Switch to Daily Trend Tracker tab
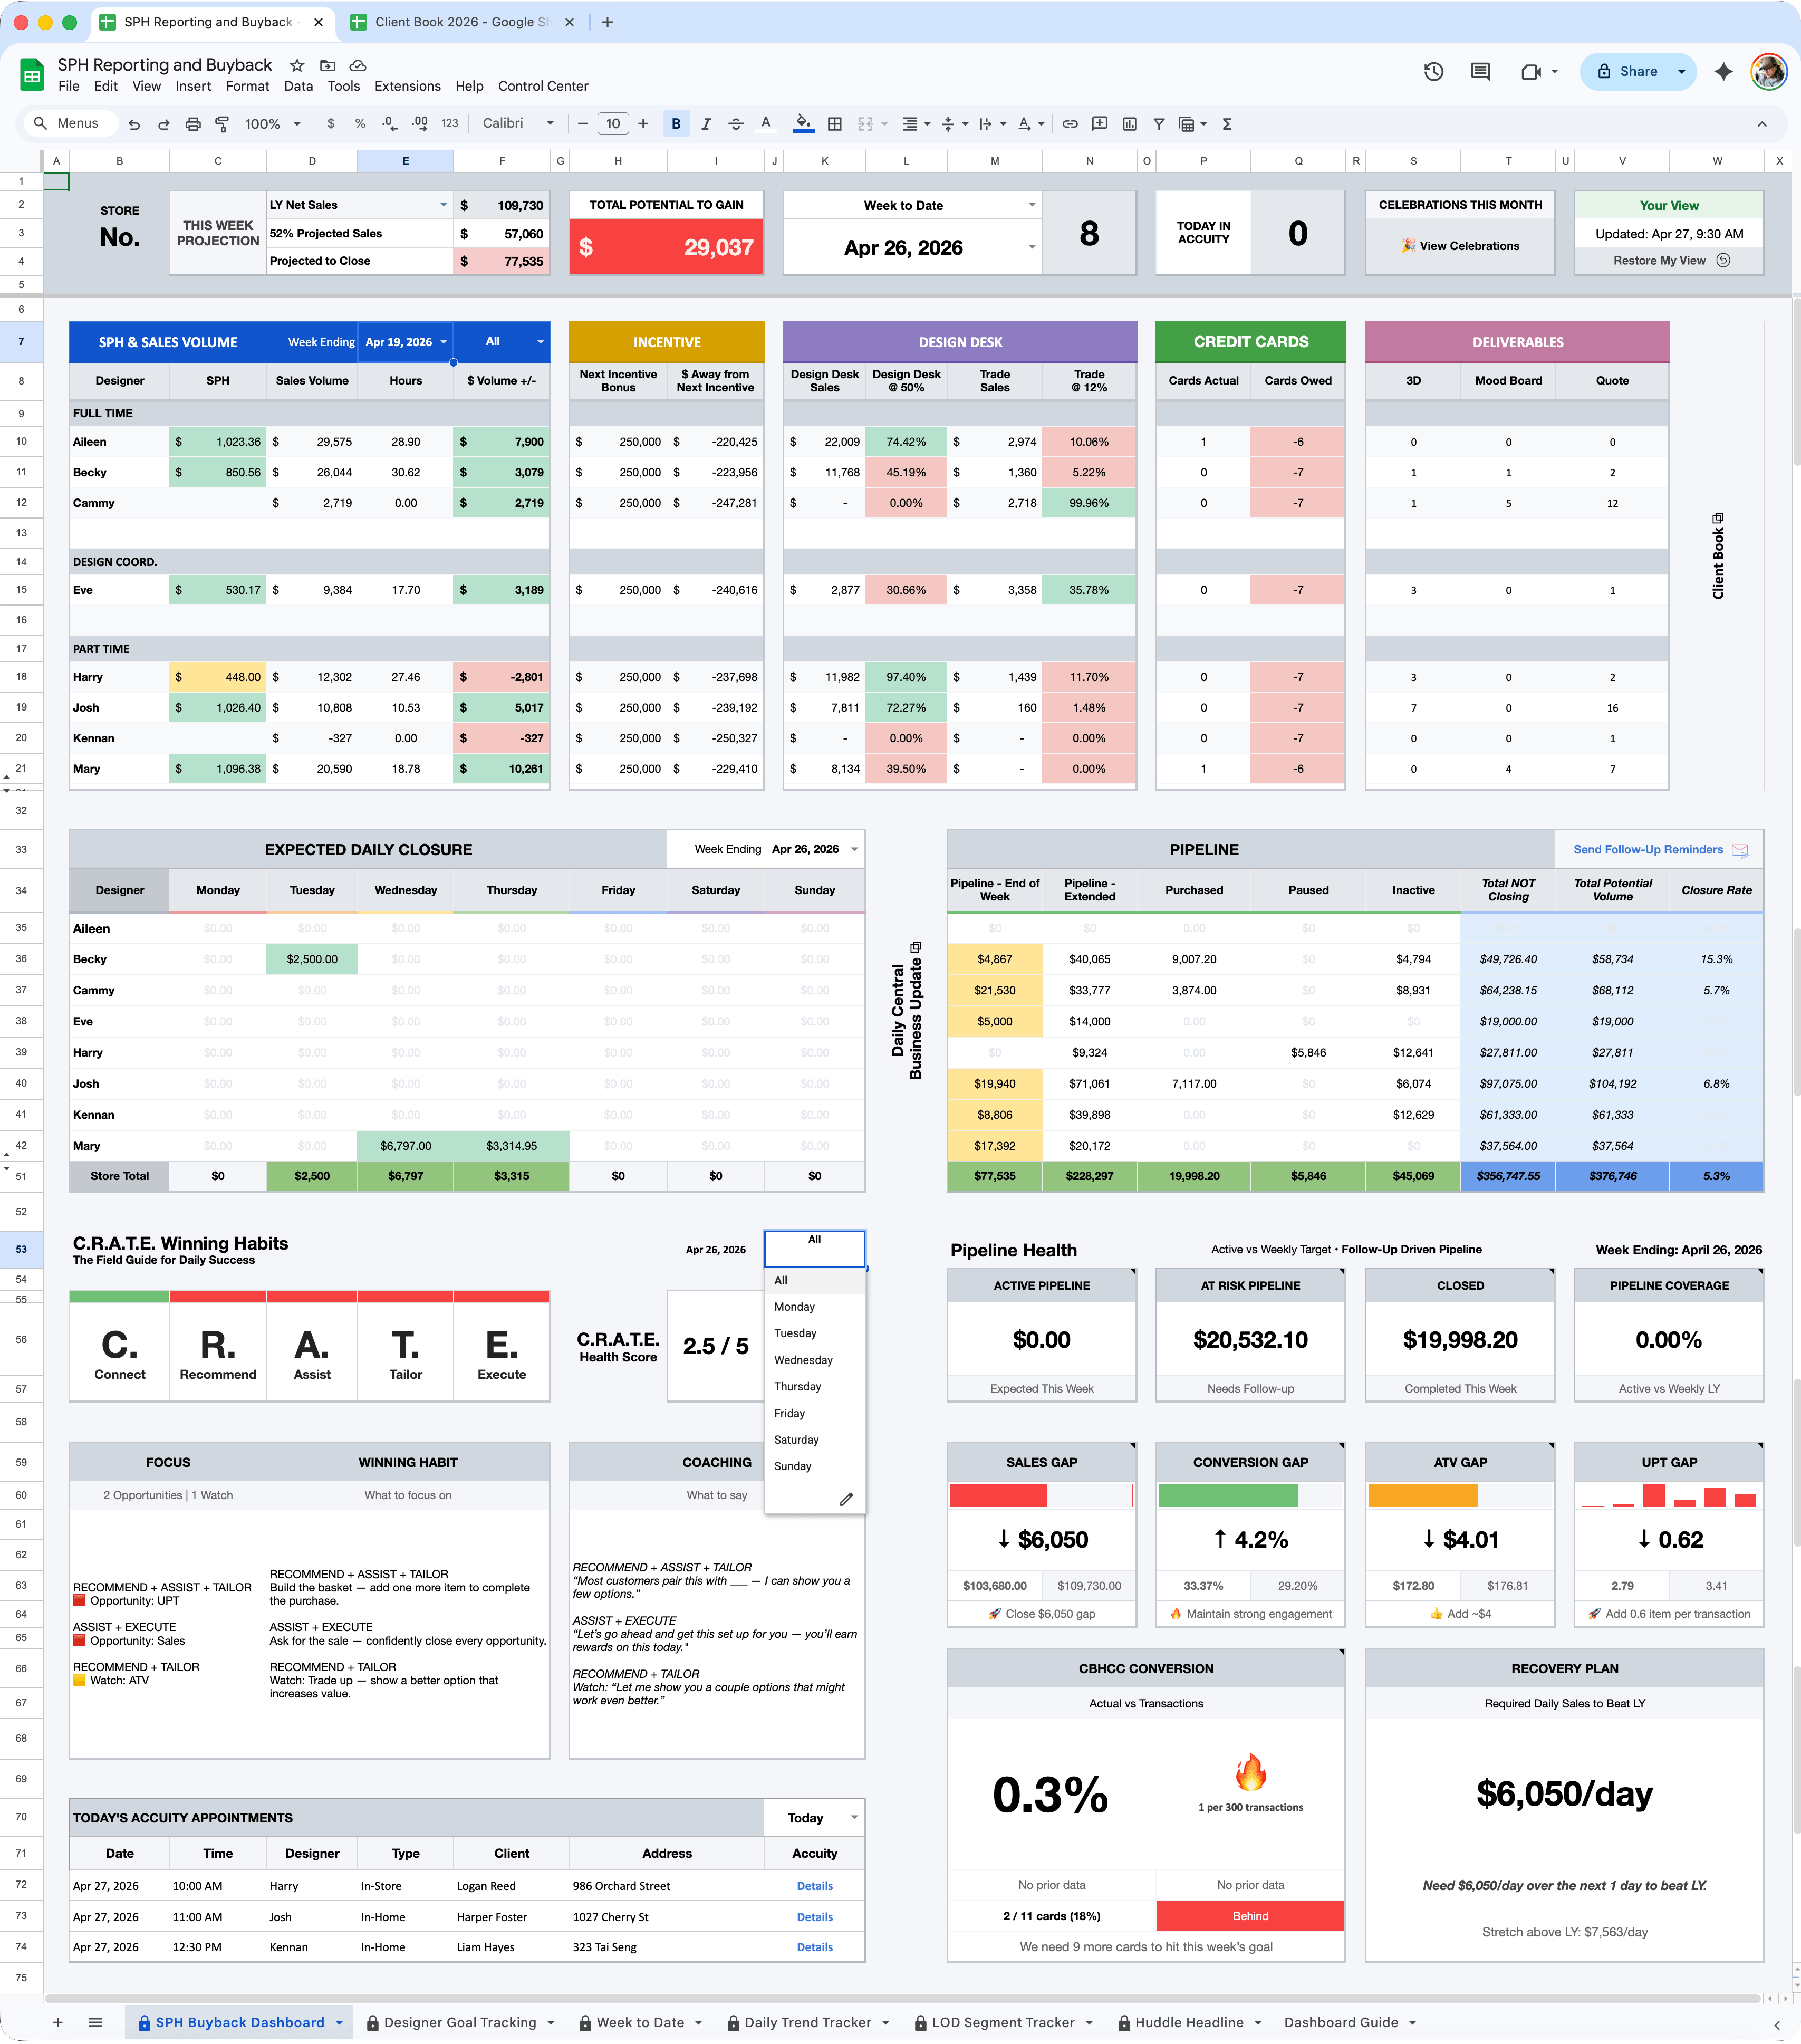1801x2044 pixels. tap(807, 2022)
